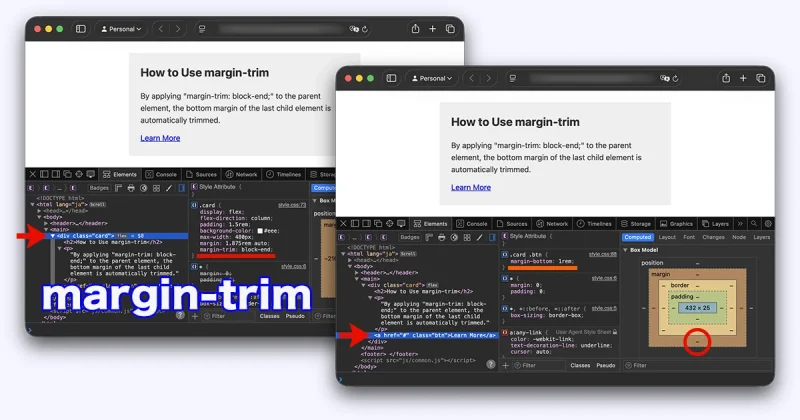This screenshot has width=800, height=420.
Task: Select Computed sidebar tab in front window
Action: pos(638,237)
